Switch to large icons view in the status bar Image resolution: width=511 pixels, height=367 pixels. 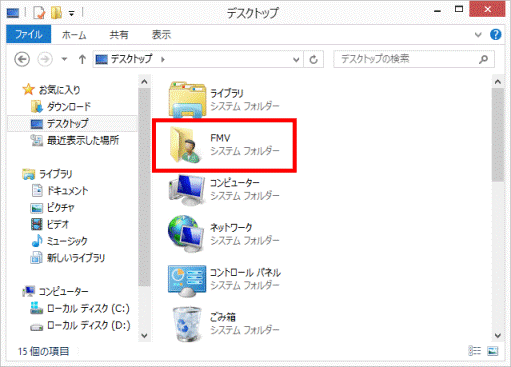(493, 351)
